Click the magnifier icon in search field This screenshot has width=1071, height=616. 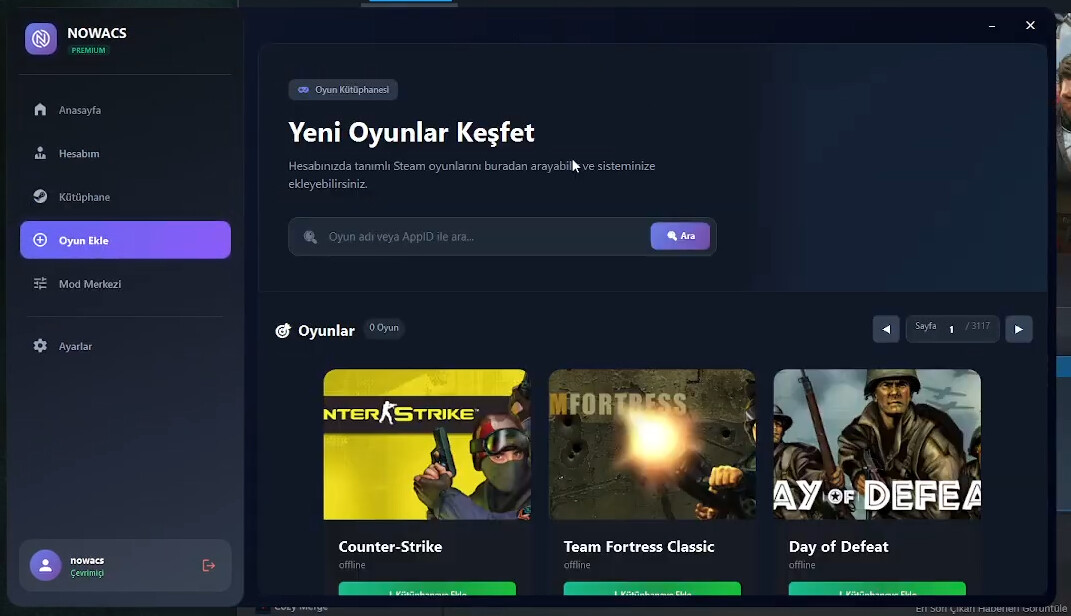310,236
